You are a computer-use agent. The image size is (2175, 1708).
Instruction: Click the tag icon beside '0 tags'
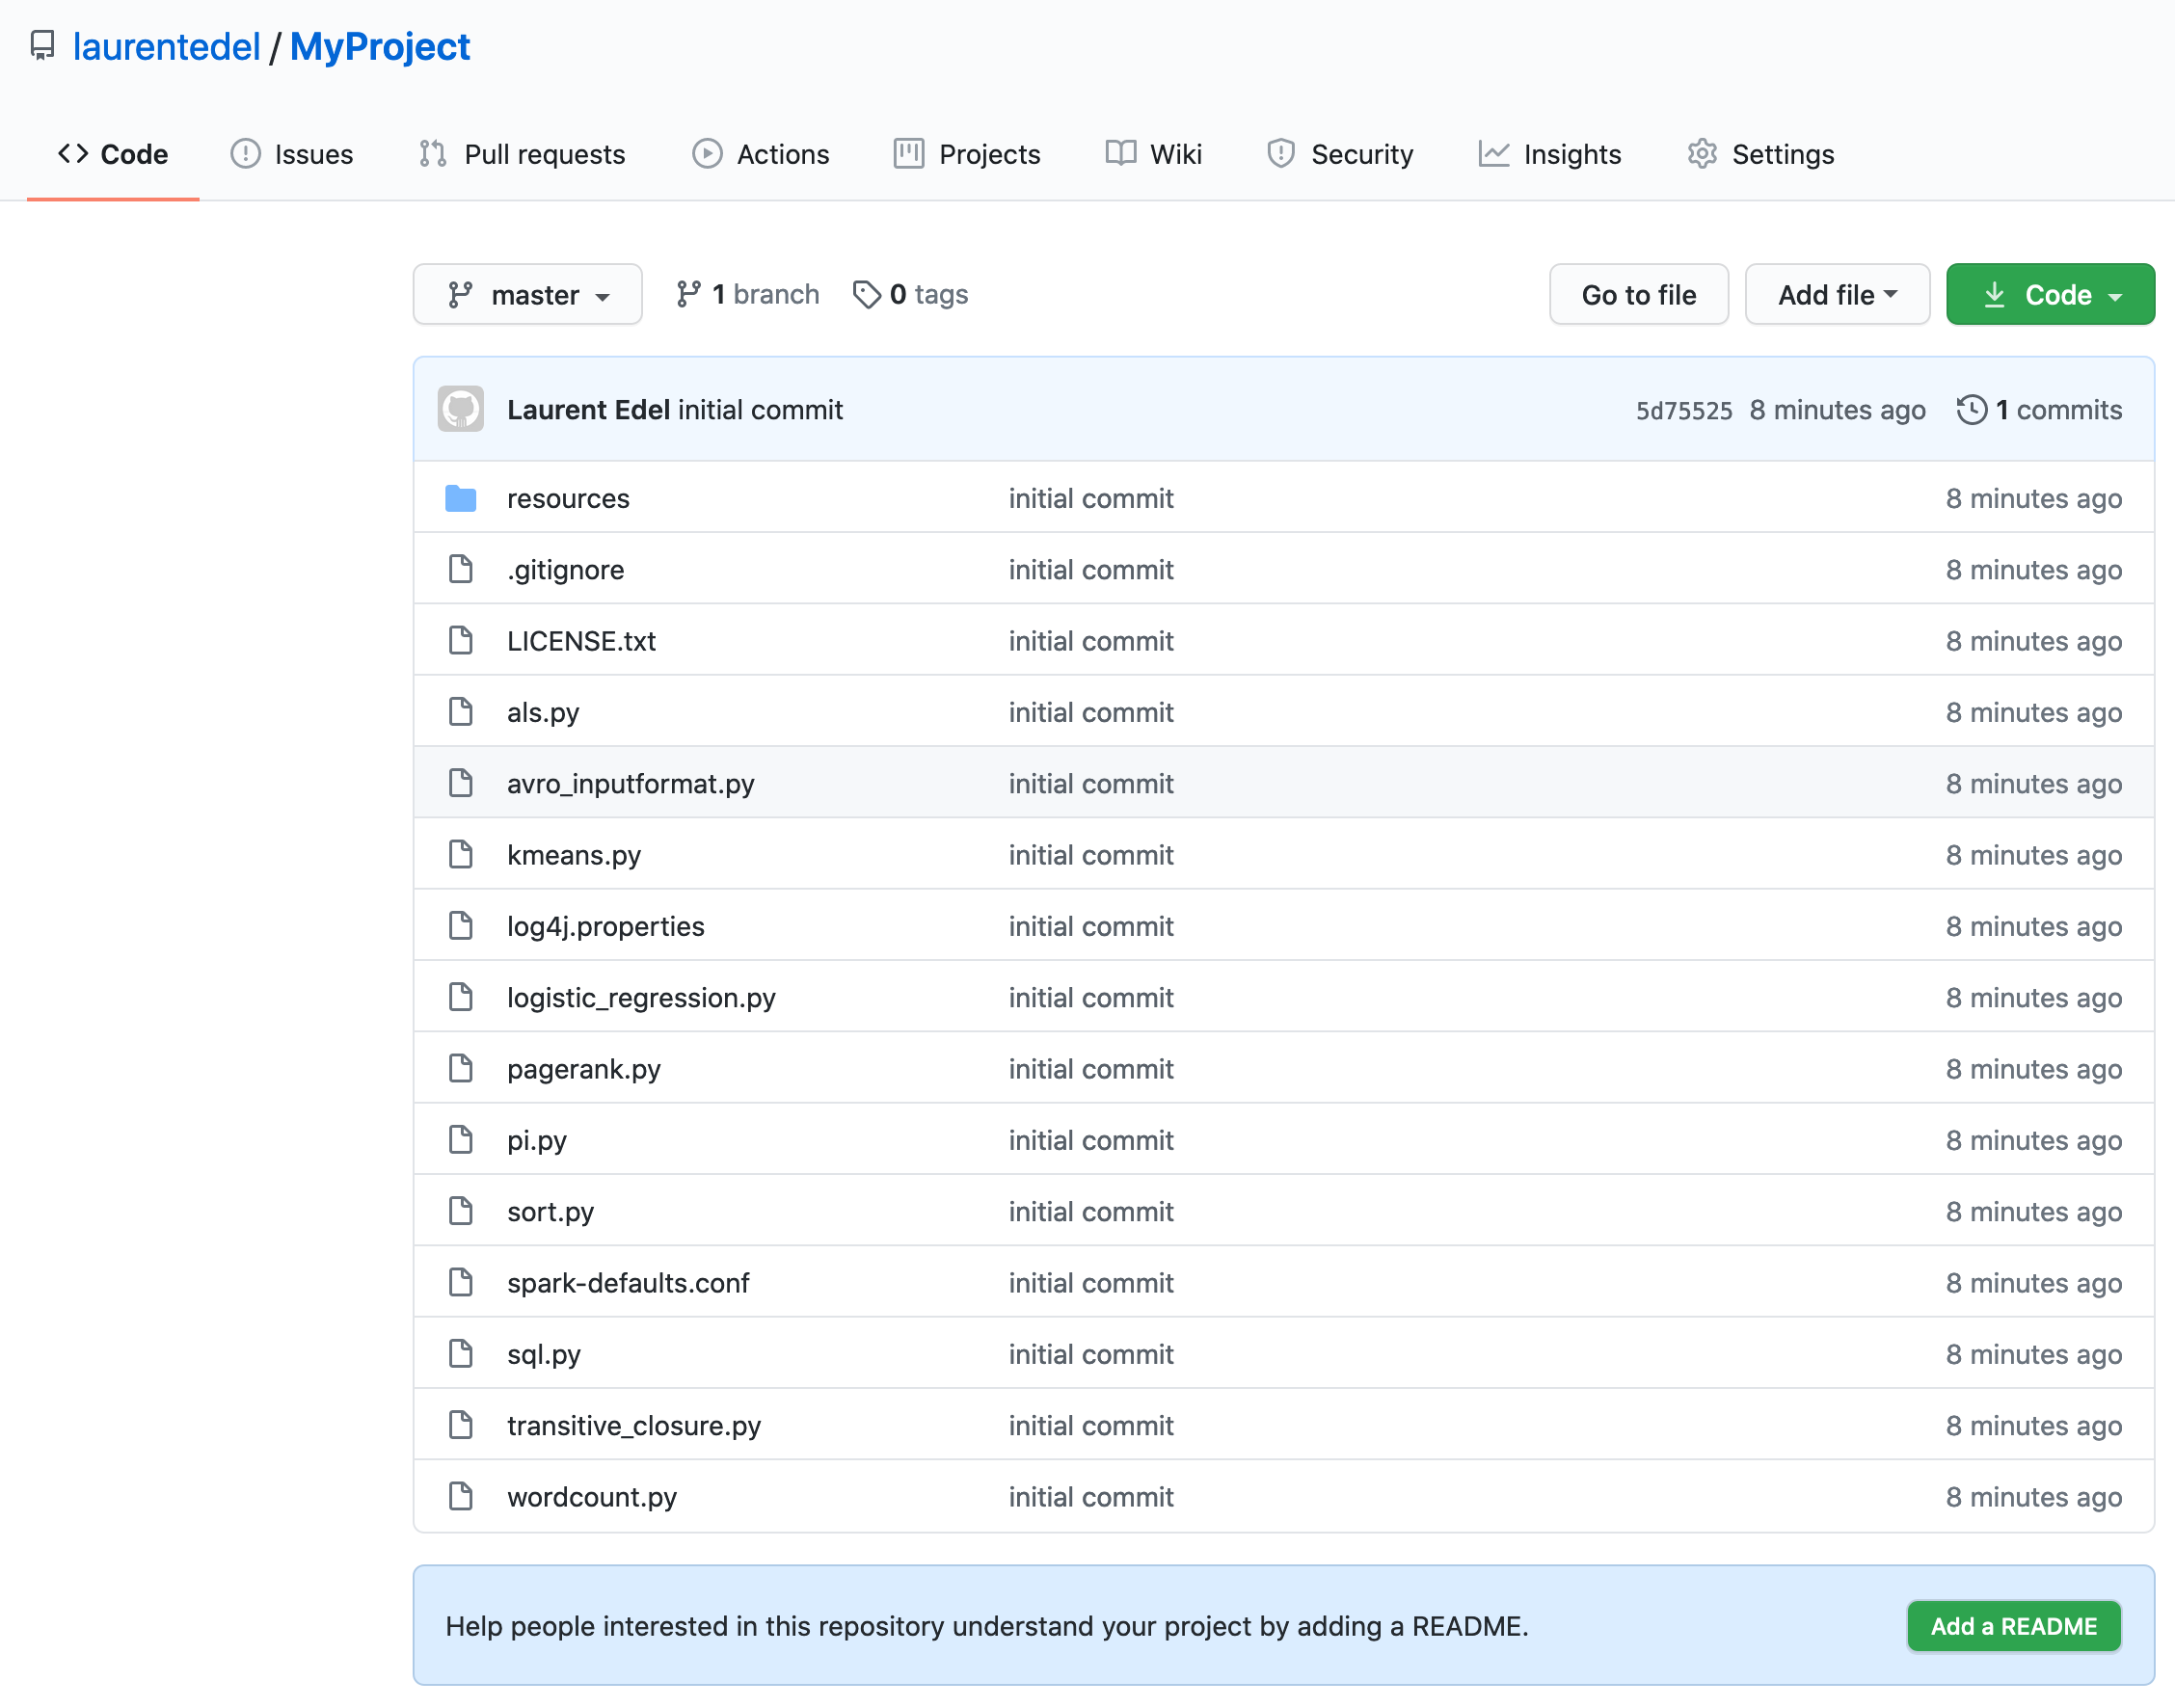866,294
